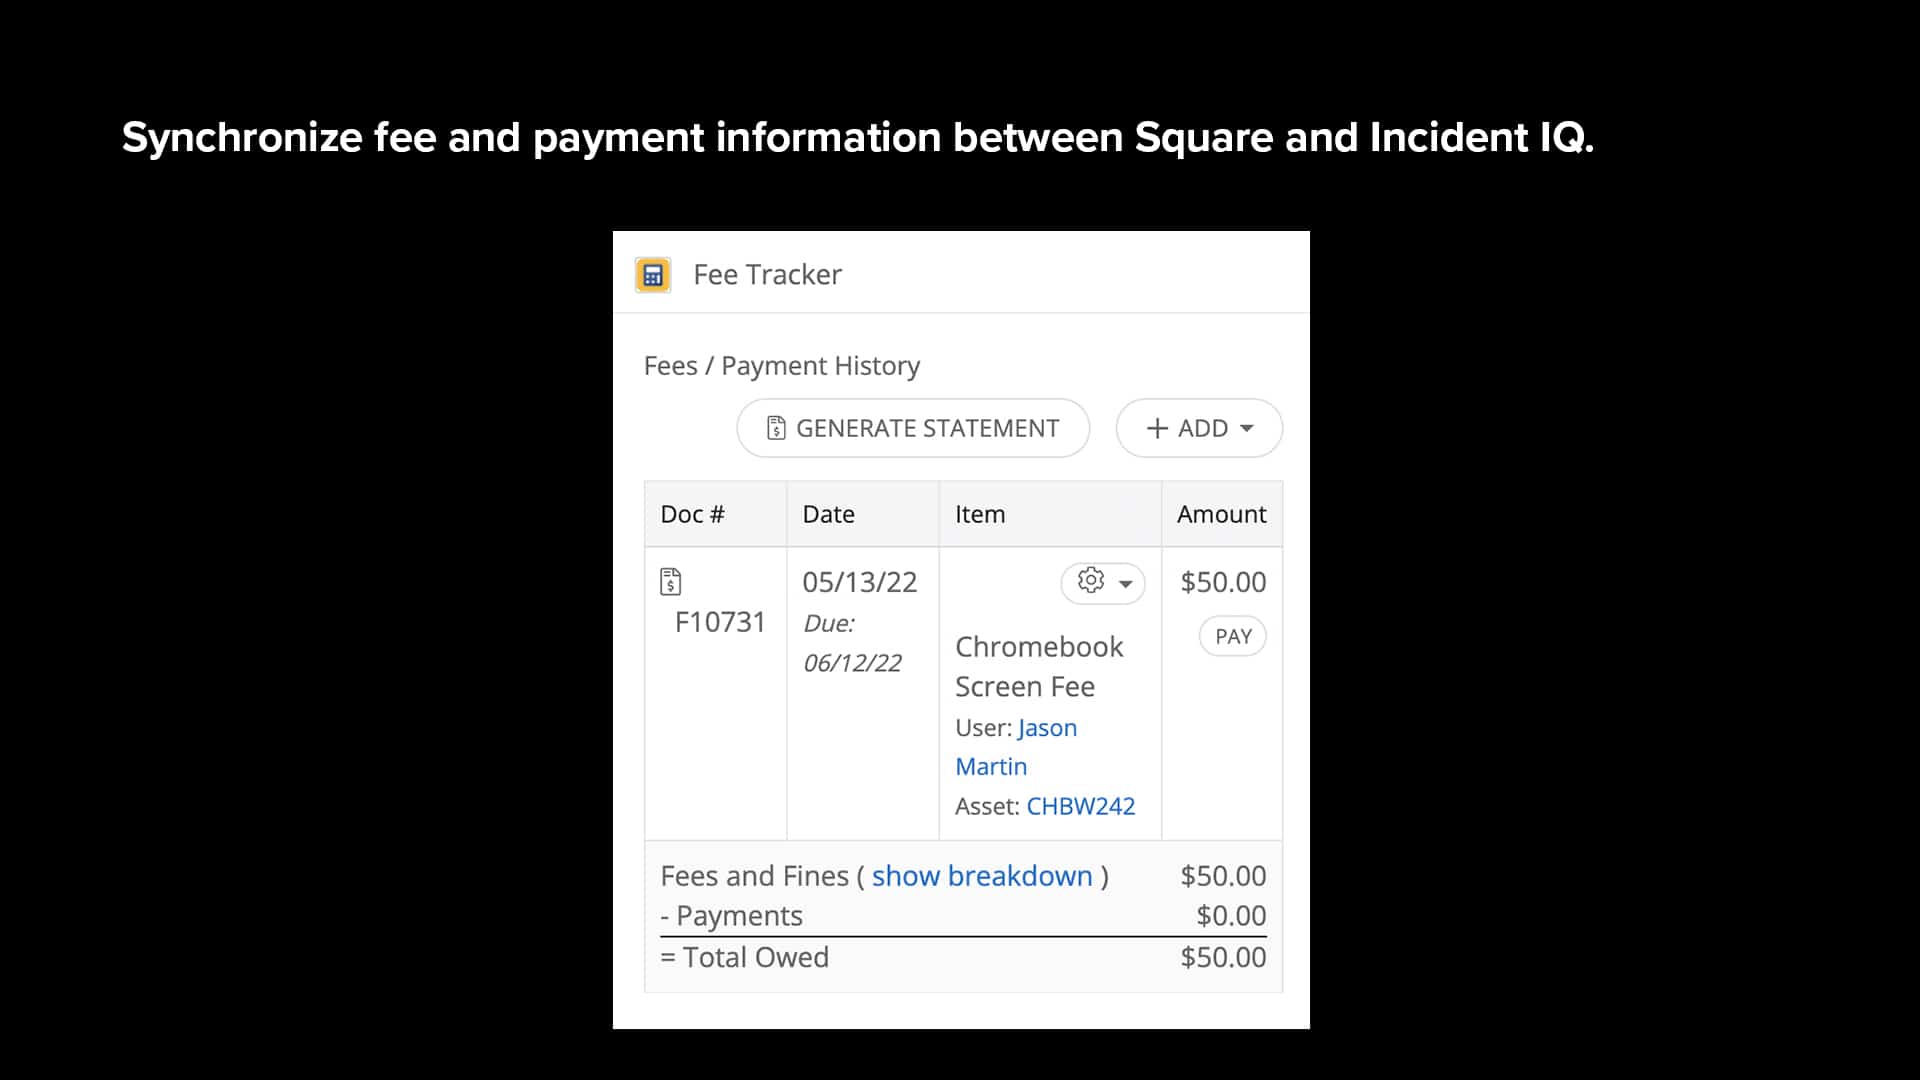Open the dropdown arrow beside the gear icon
The image size is (1920, 1080).
click(1126, 584)
